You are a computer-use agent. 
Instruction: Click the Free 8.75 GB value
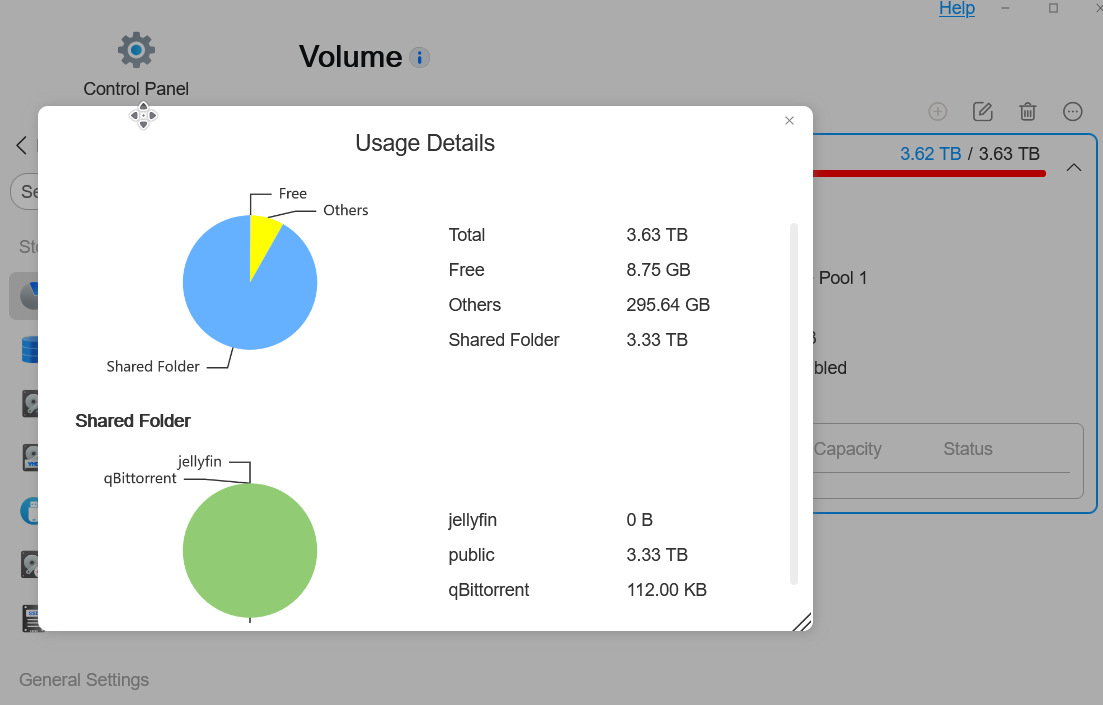(658, 270)
